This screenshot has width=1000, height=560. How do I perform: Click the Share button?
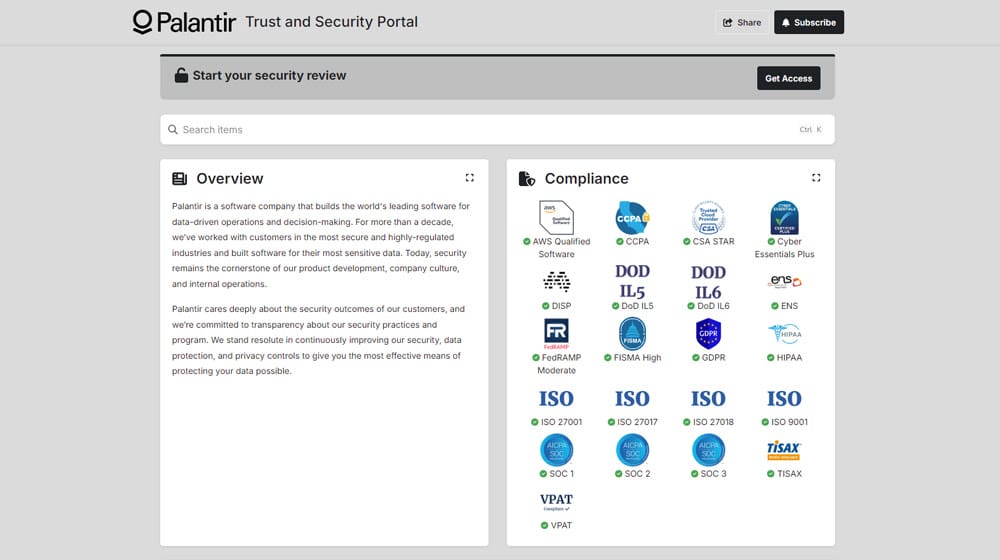point(742,22)
